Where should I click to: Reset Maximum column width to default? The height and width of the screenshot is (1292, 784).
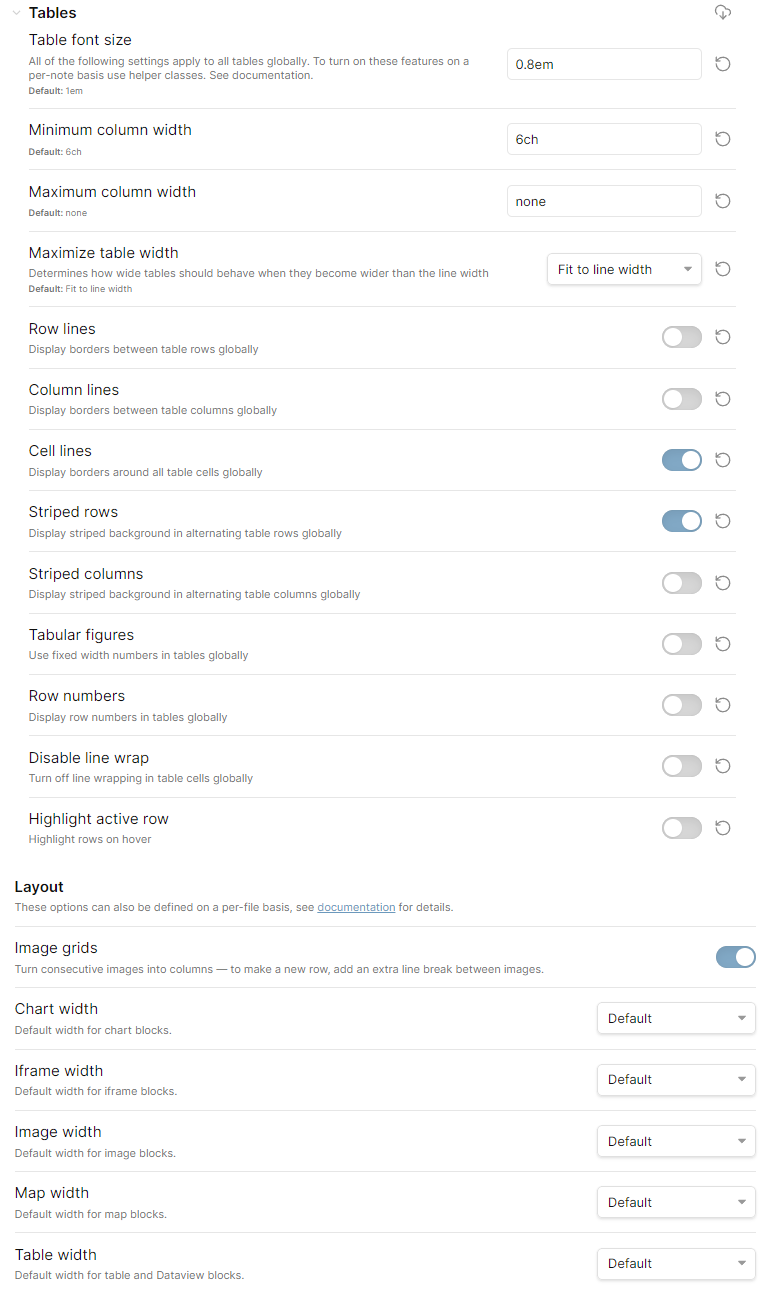click(x=723, y=201)
